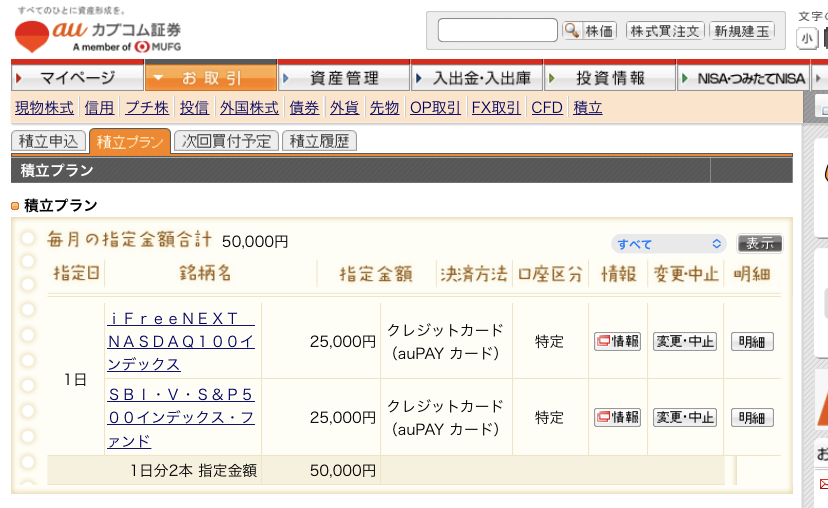This screenshot has height=508, width=828.
Task: Click 情報 icon button for iFreeNEXT NASDAQ100
Action: pyautogui.click(x=617, y=342)
